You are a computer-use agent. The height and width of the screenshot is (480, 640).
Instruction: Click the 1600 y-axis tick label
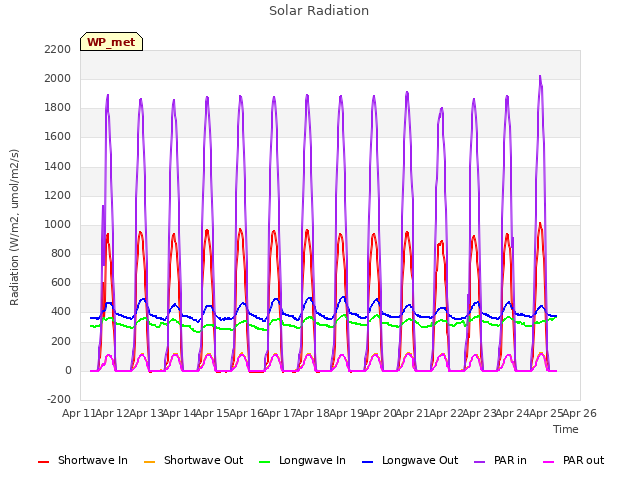(58, 137)
